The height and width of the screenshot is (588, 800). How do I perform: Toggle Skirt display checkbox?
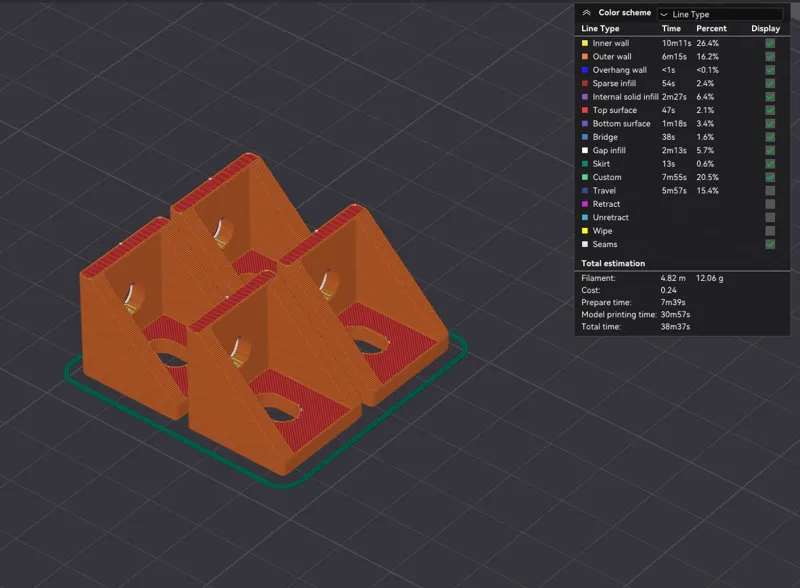[x=770, y=164]
